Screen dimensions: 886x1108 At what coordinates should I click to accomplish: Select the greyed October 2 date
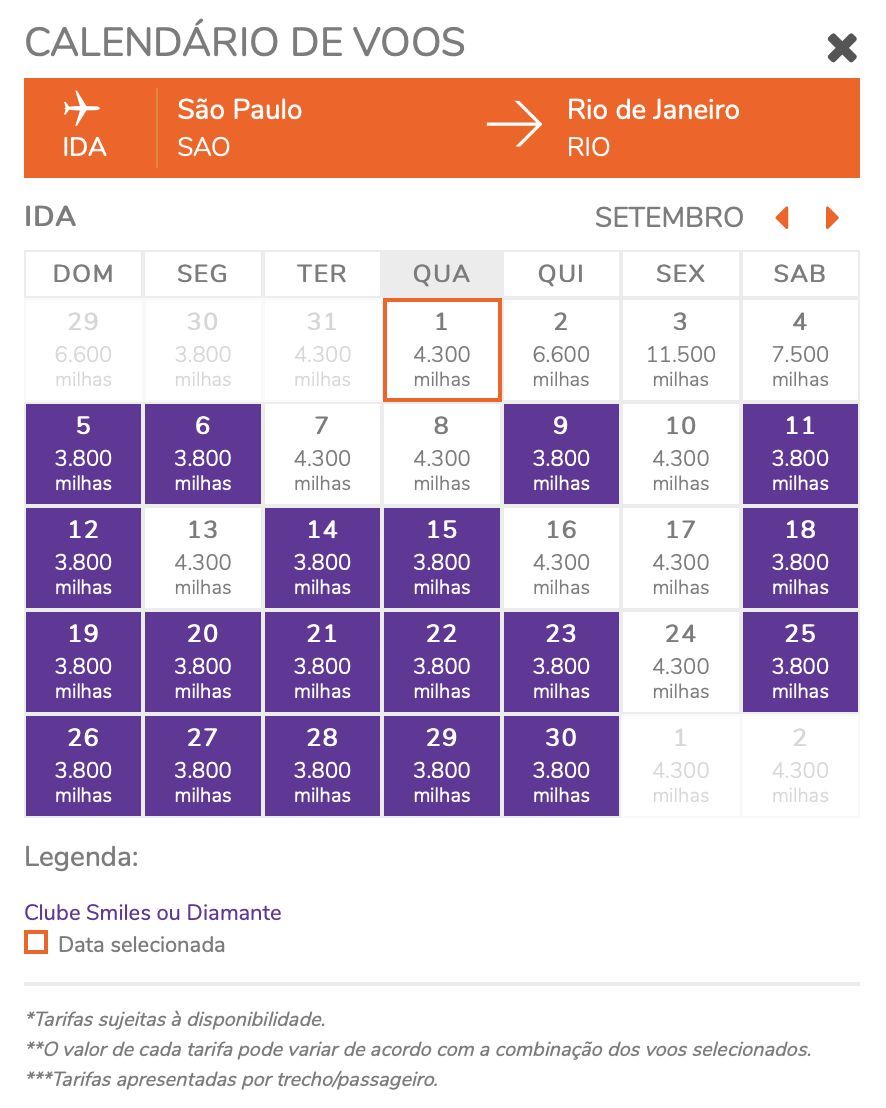pos(800,765)
